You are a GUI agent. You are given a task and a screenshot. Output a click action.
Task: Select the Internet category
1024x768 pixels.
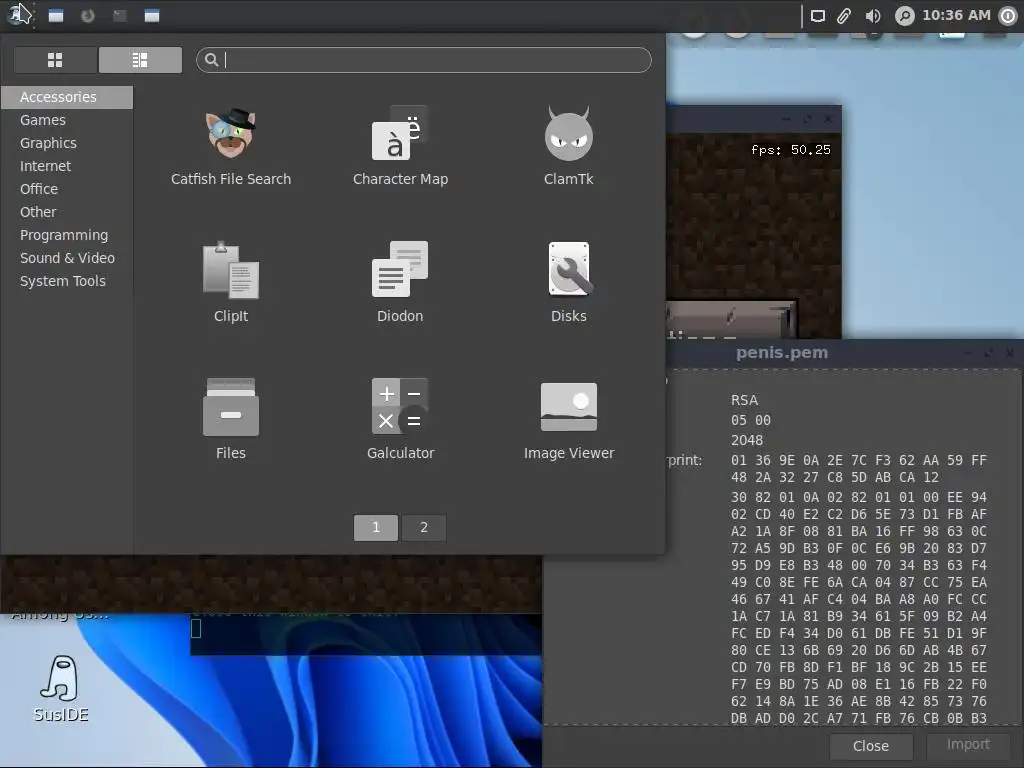[x=67, y=166]
